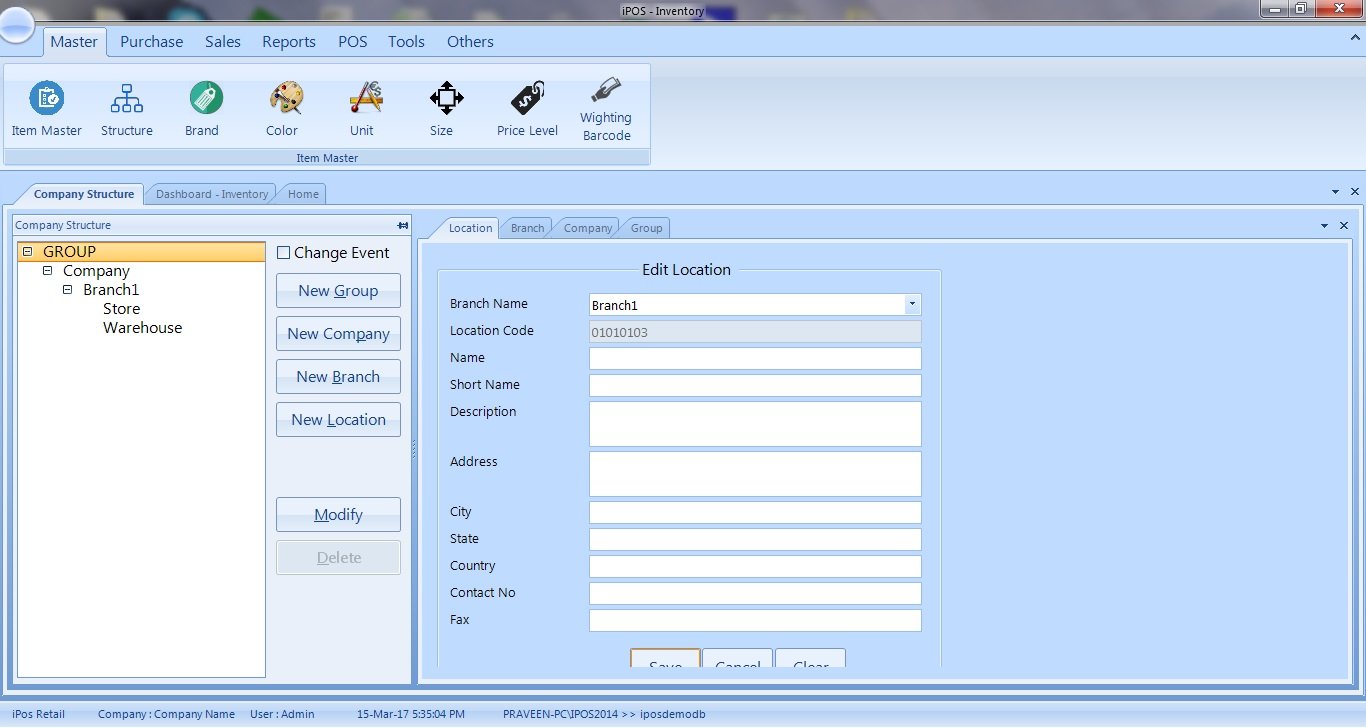Collapse the Company tree node
Viewport: 1366px width, 728px height.
47,271
